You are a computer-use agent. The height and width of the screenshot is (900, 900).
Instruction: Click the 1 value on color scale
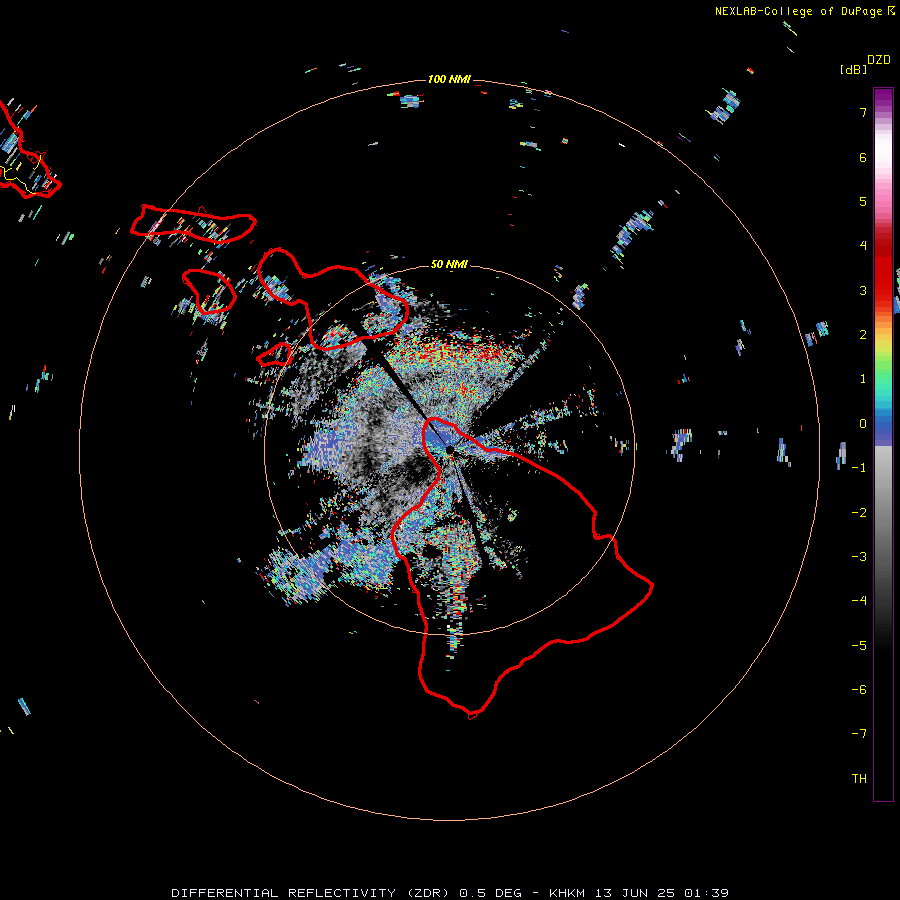tap(863, 379)
